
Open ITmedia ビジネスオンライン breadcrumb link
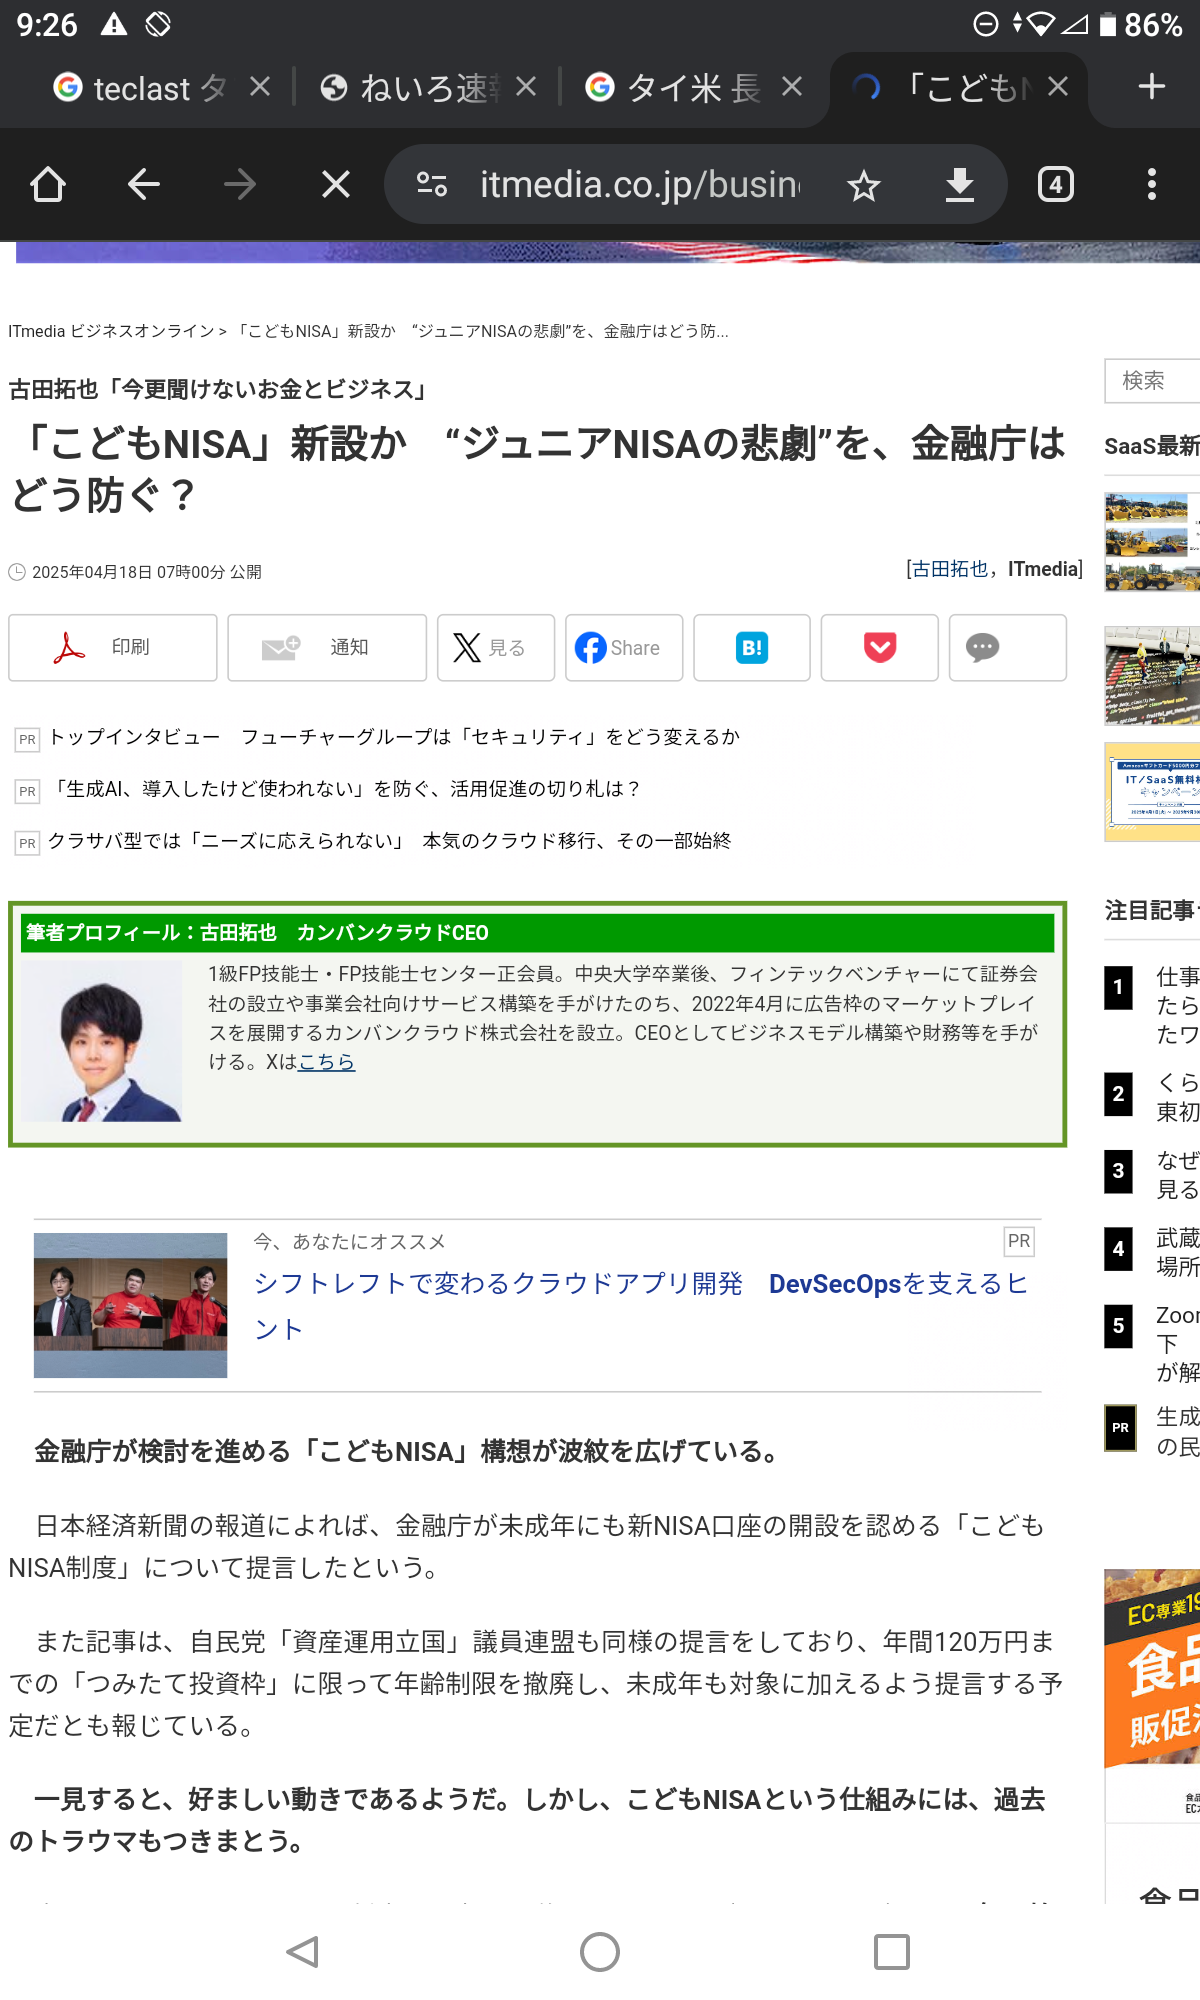point(111,331)
